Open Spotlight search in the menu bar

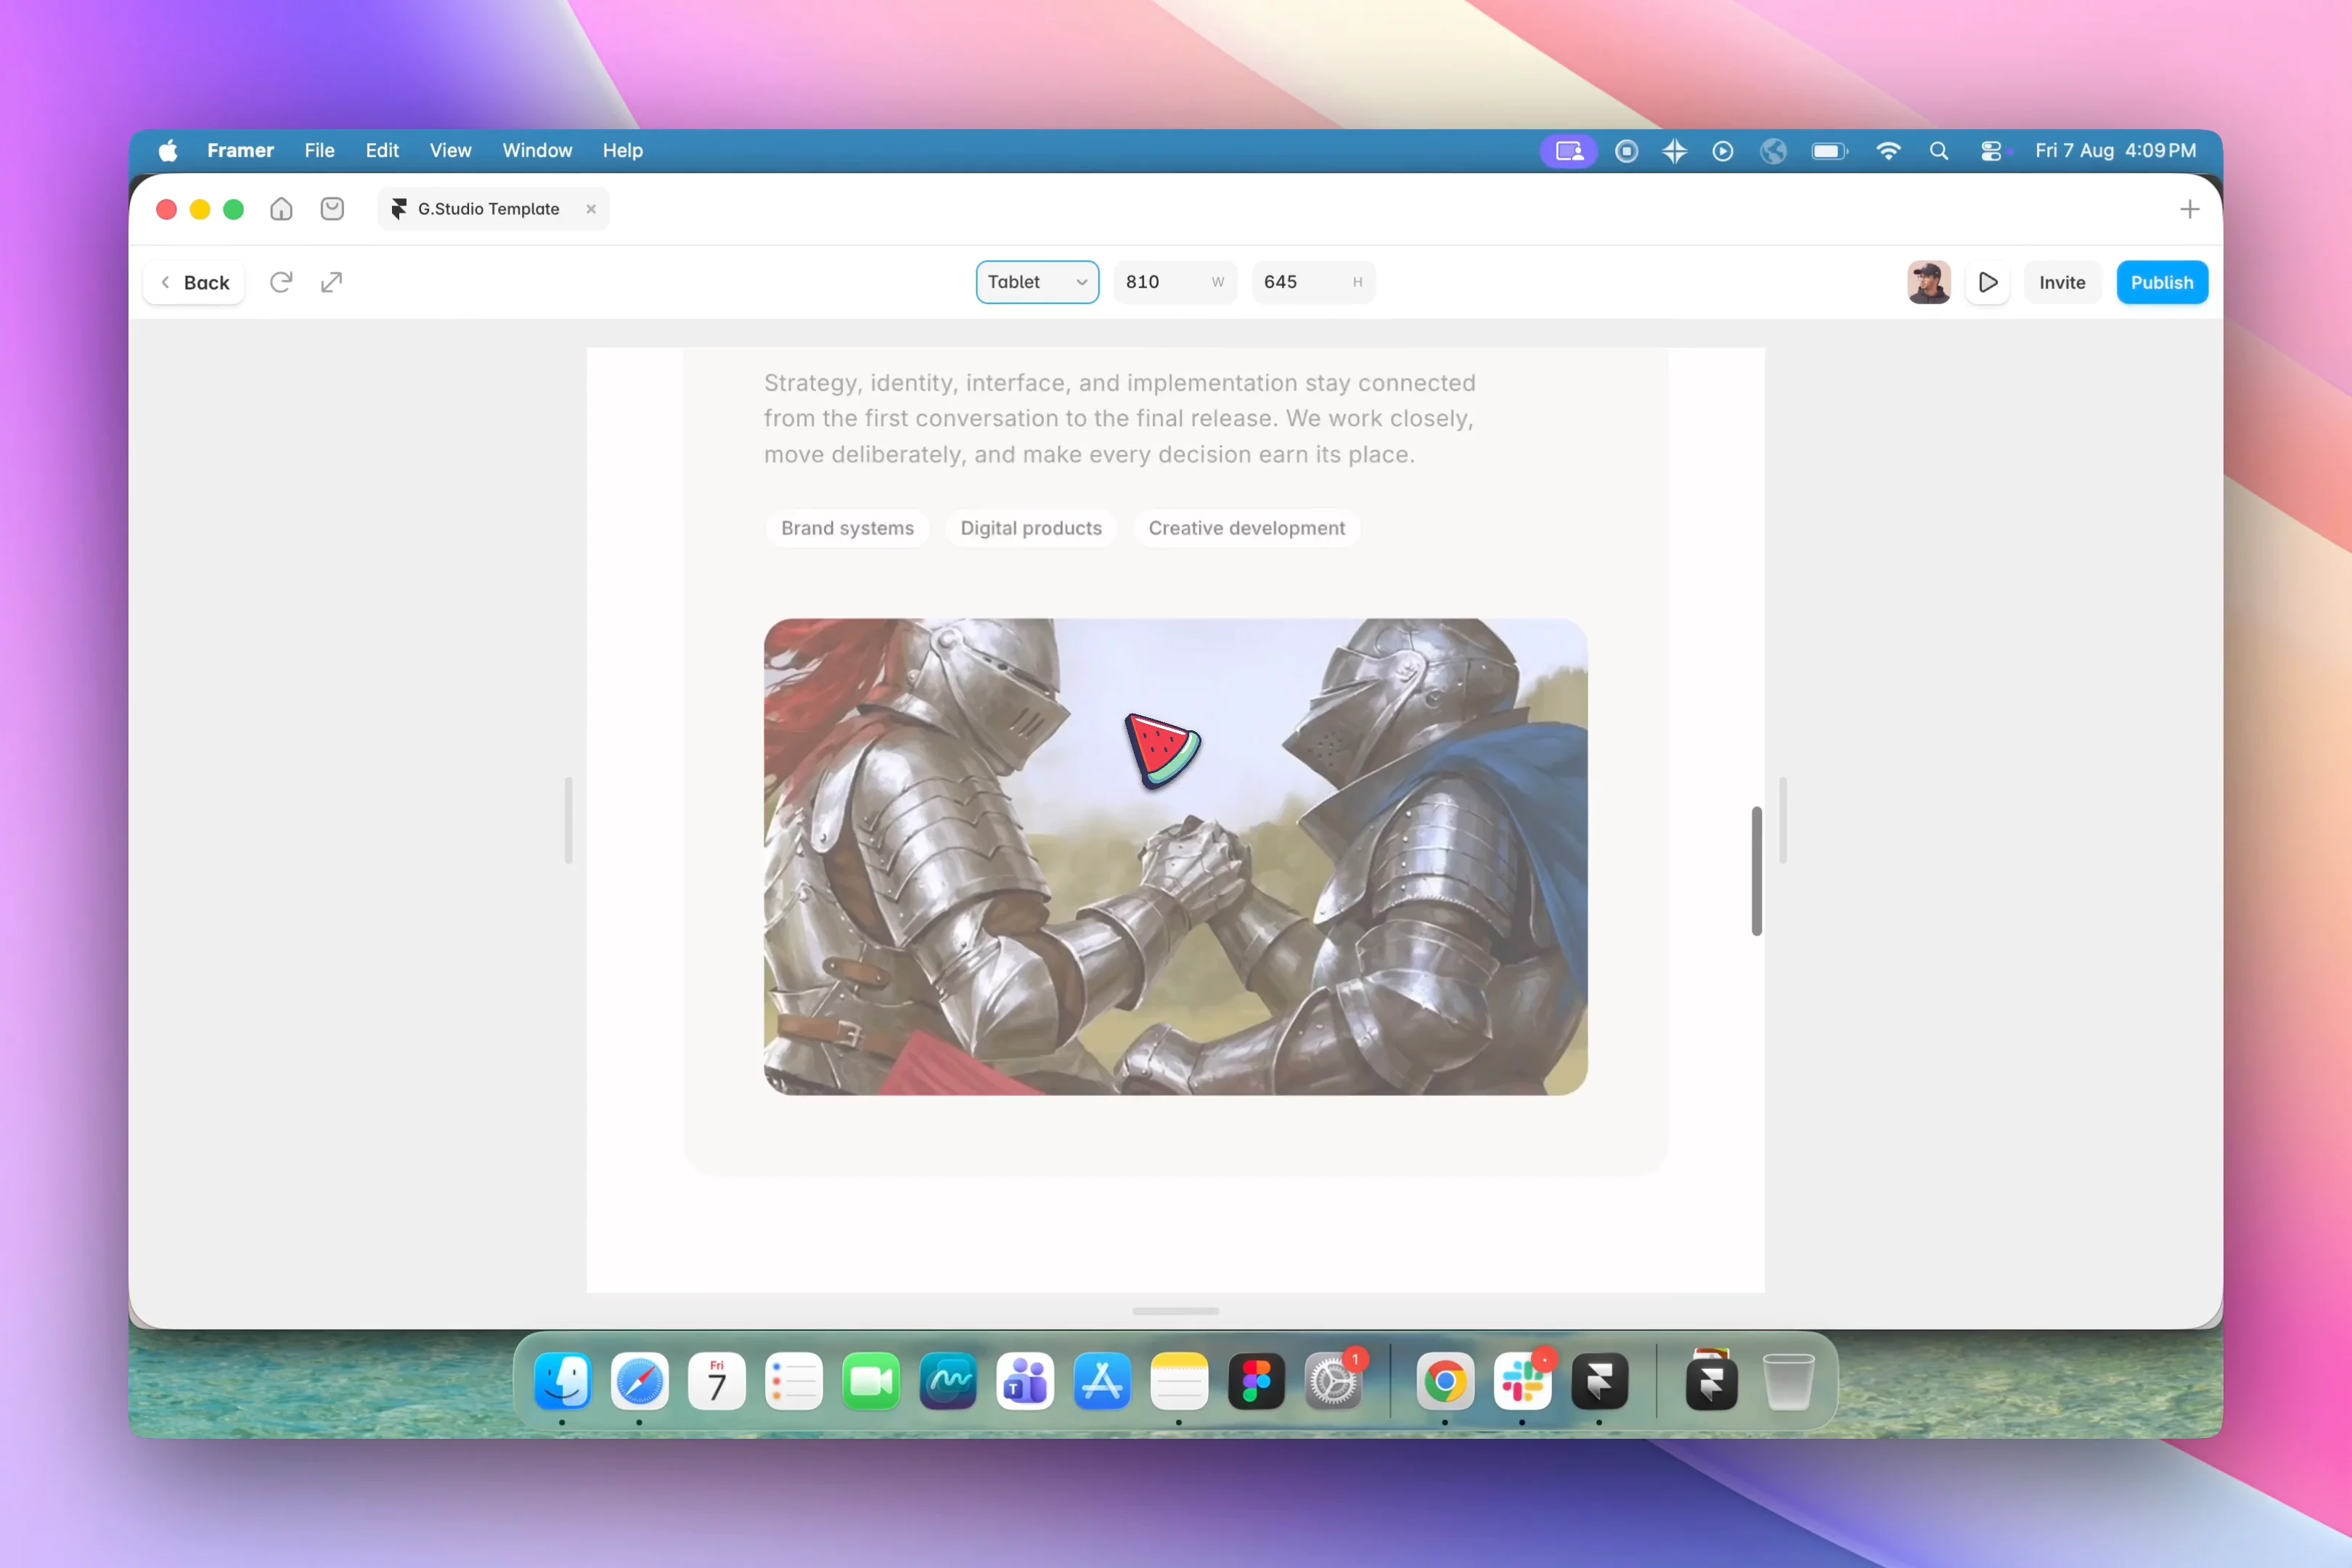pyautogui.click(x=1939, y=151)
